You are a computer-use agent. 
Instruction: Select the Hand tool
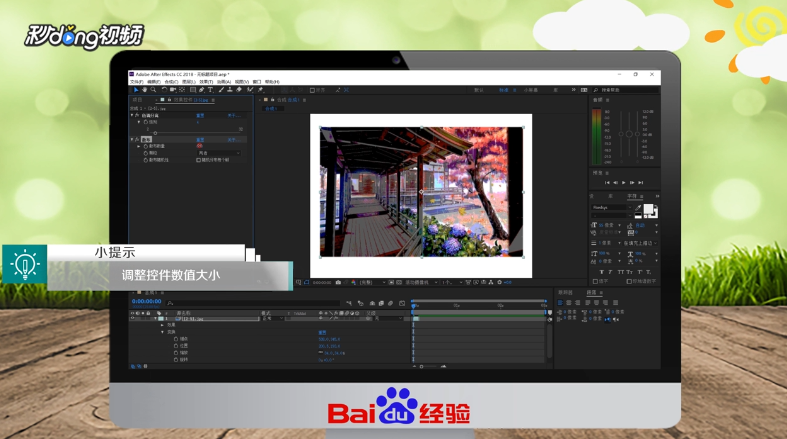pyautogui.click(x=144, y=90)
